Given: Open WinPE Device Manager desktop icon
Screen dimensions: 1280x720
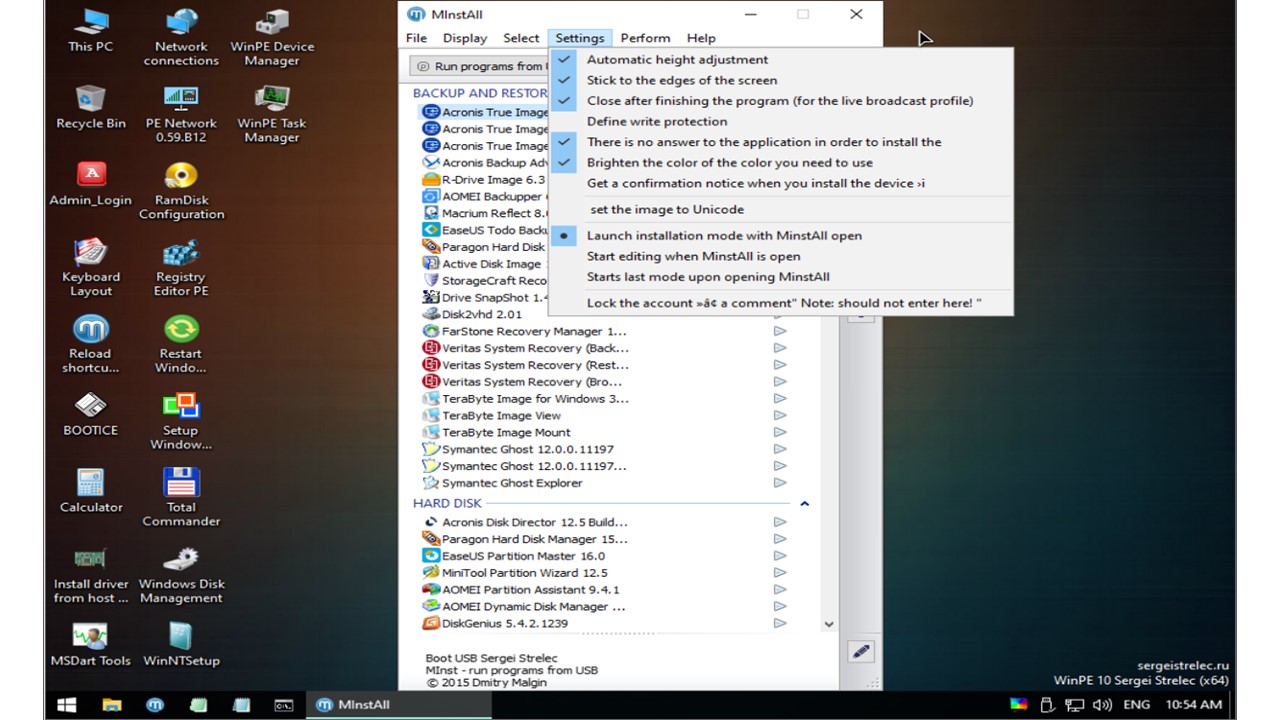Looking at the screenshot, I should click(272, 37).
